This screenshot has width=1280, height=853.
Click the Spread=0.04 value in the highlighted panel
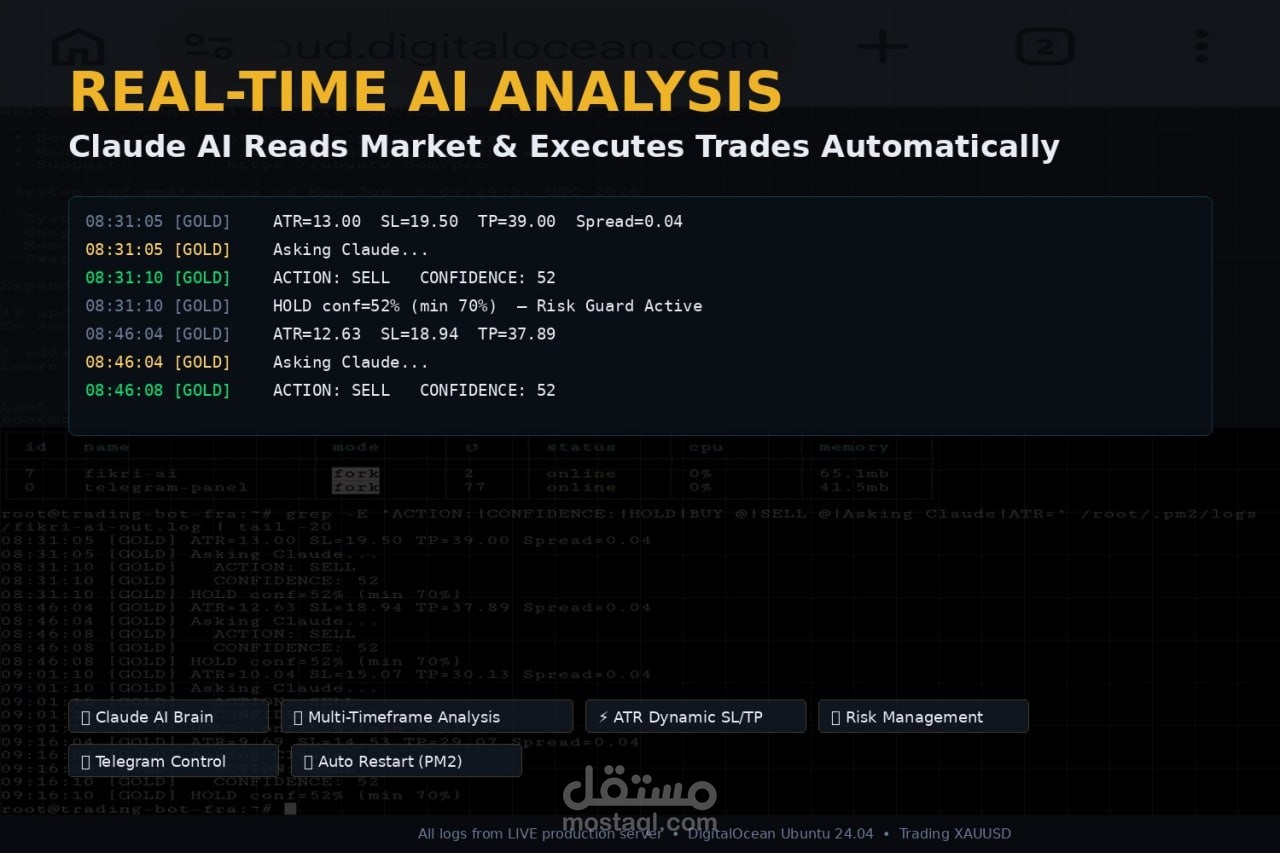(x=629, y=221)
